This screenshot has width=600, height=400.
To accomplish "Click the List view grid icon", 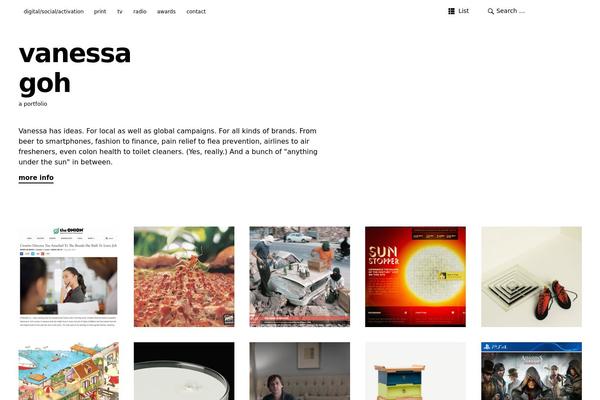I will coord(451,11).
